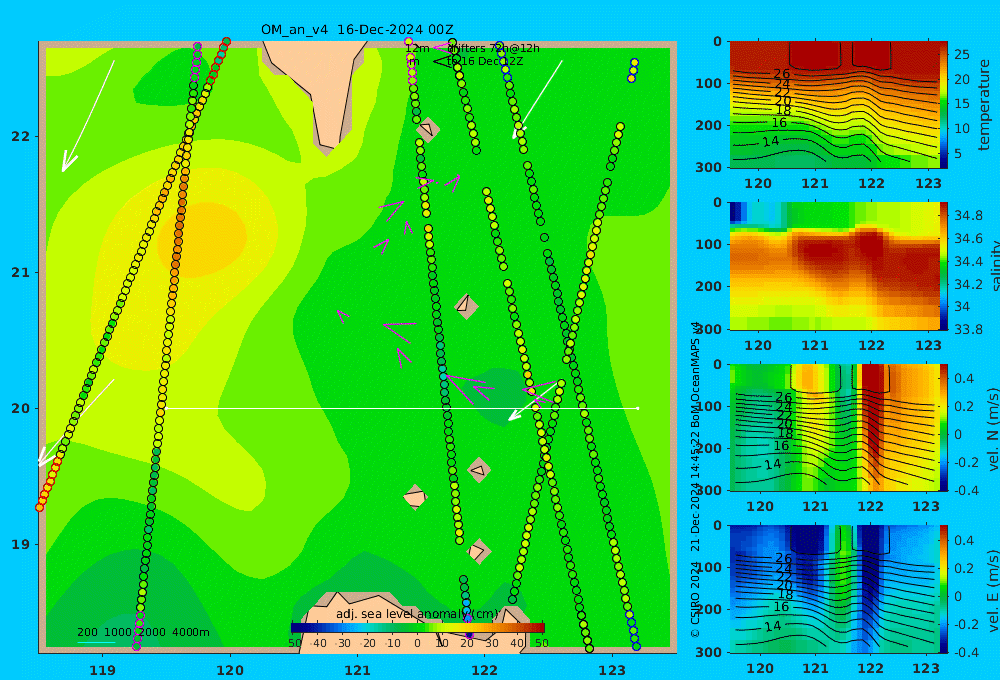Screen dimensions: 1000x680
Task: Click the vel. N (m/s) colorbar
Action: pyautogui.click(x=944, y=427)
